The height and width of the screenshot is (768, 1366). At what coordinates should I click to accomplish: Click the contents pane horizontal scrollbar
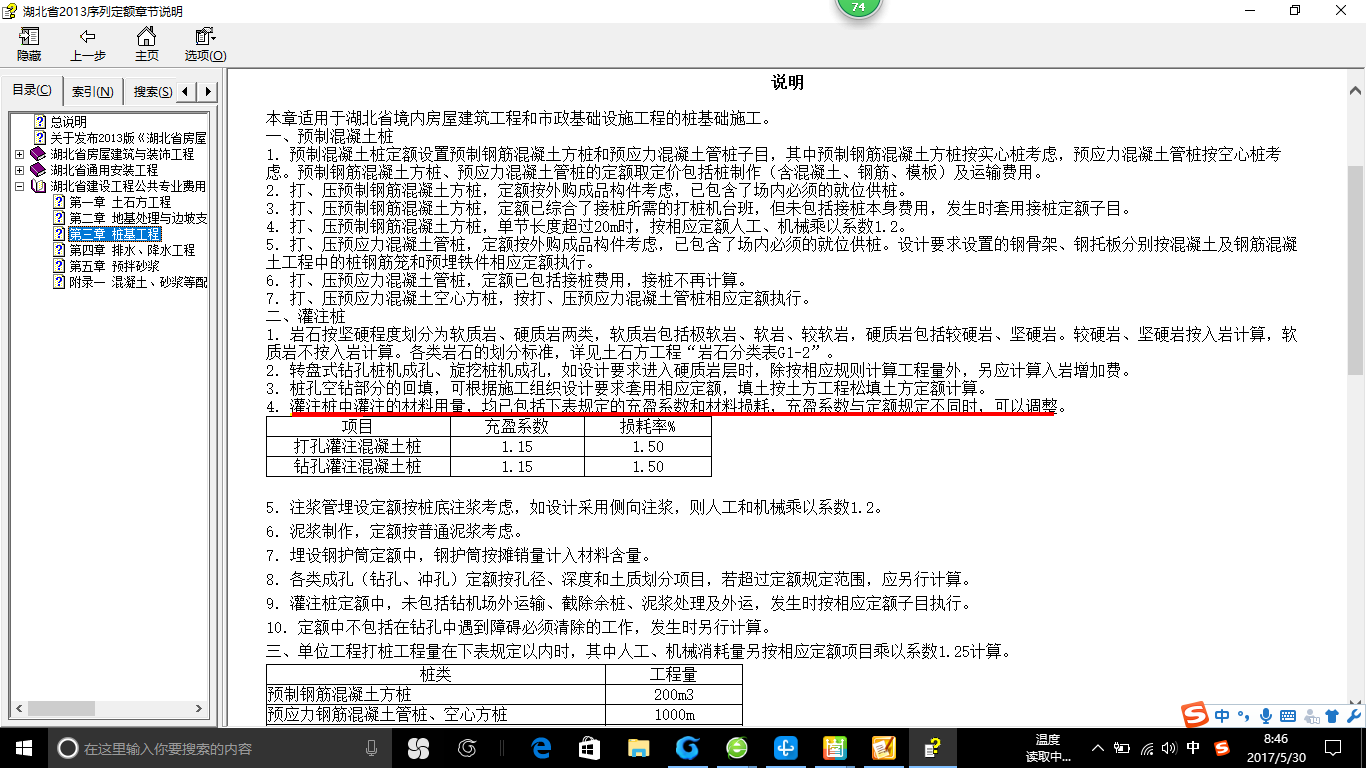pos(108,710)
